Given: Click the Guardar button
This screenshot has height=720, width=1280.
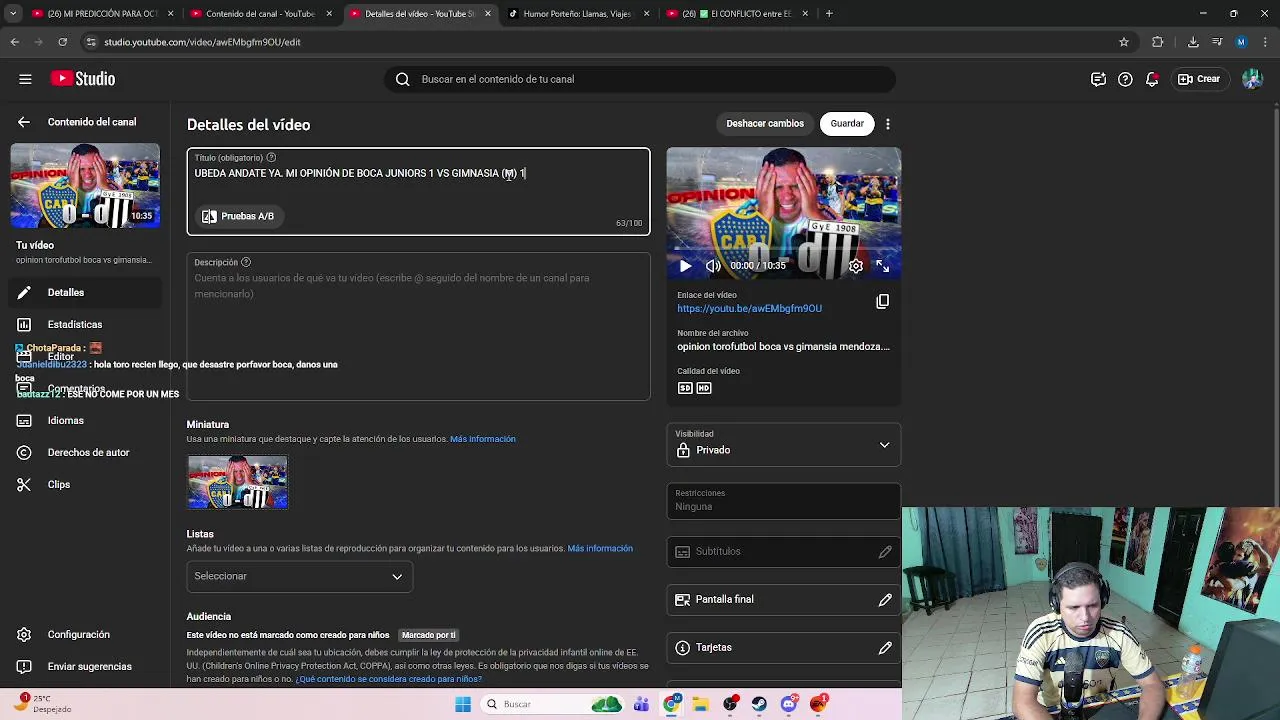Looking at the screenshot, I should click(847, 124).
